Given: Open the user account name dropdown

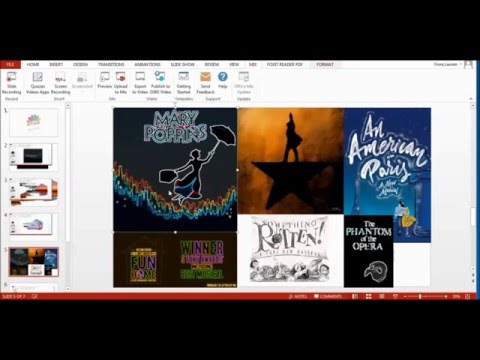Looking at the screenshot, I should coord(448,64).
